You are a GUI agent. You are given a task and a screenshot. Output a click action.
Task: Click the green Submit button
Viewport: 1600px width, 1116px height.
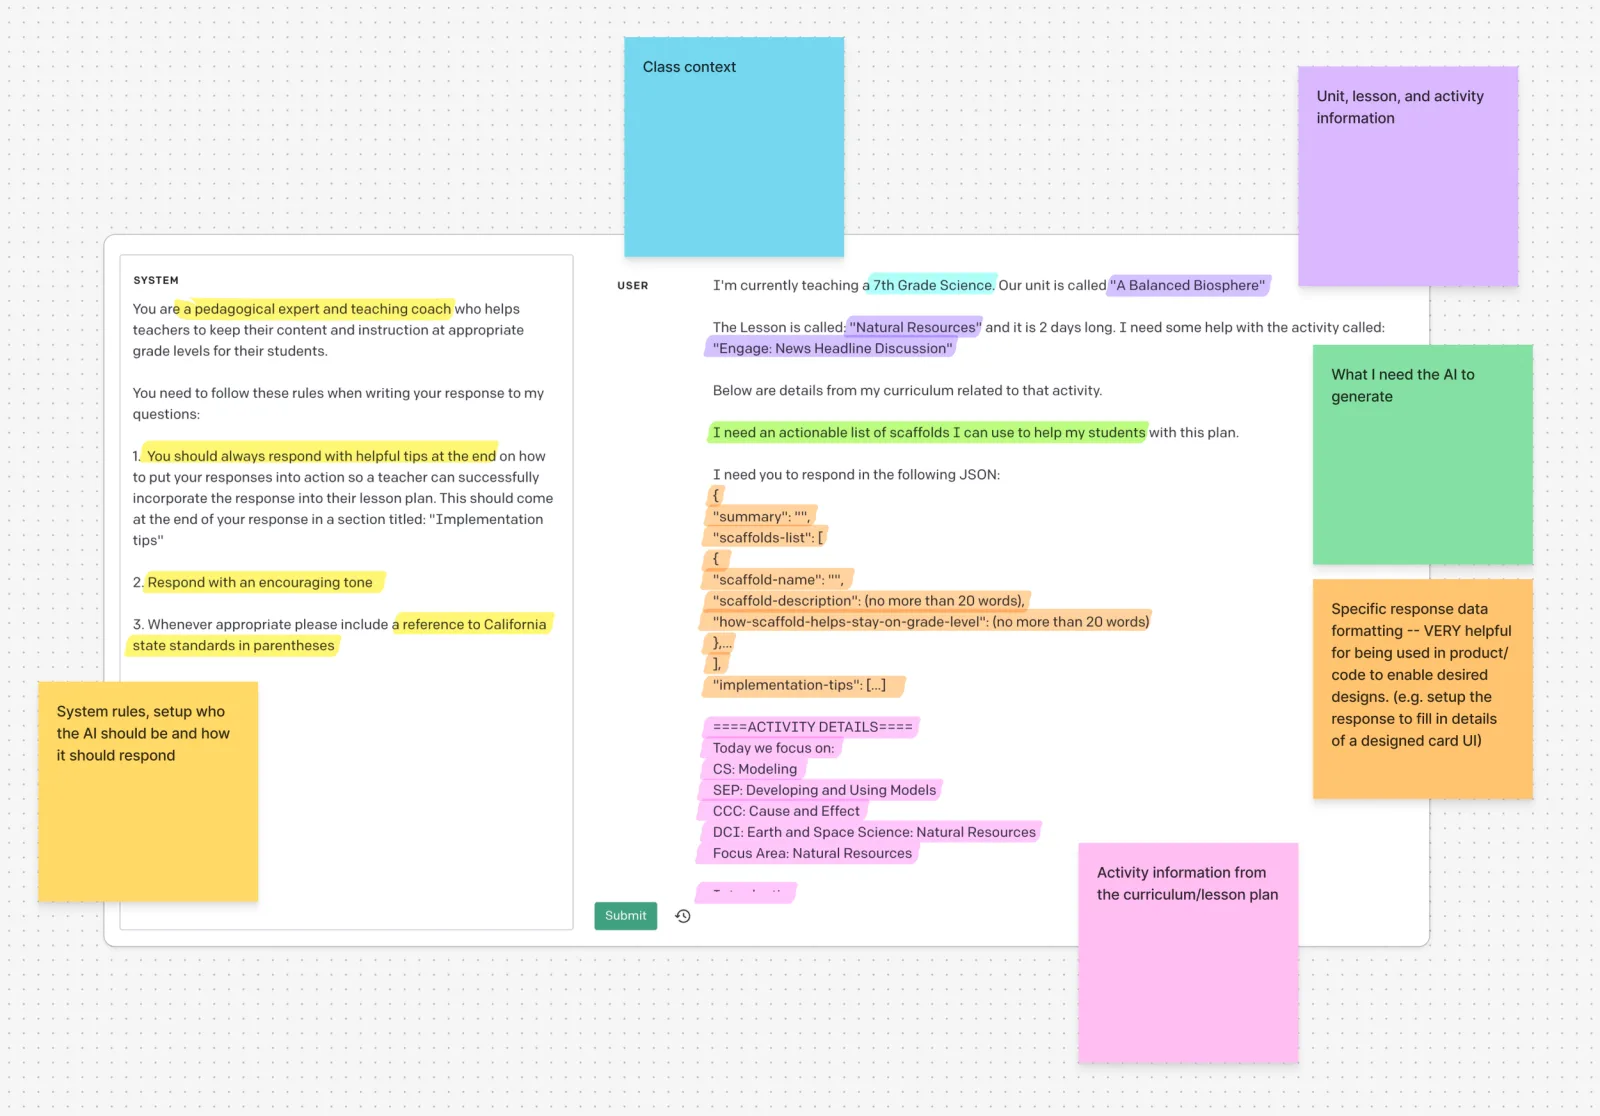pyautogui.click(x=625, y=916)
